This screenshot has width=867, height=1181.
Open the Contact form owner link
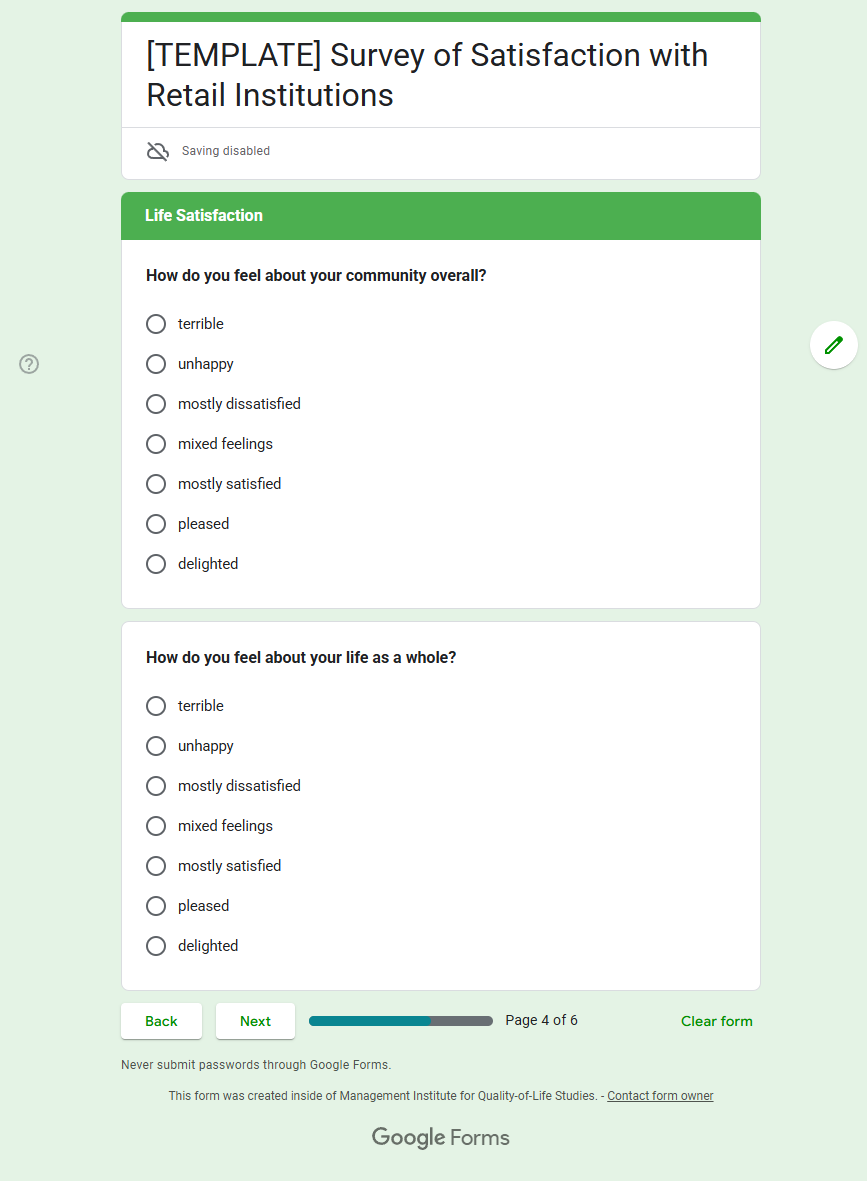(660, 1096)
